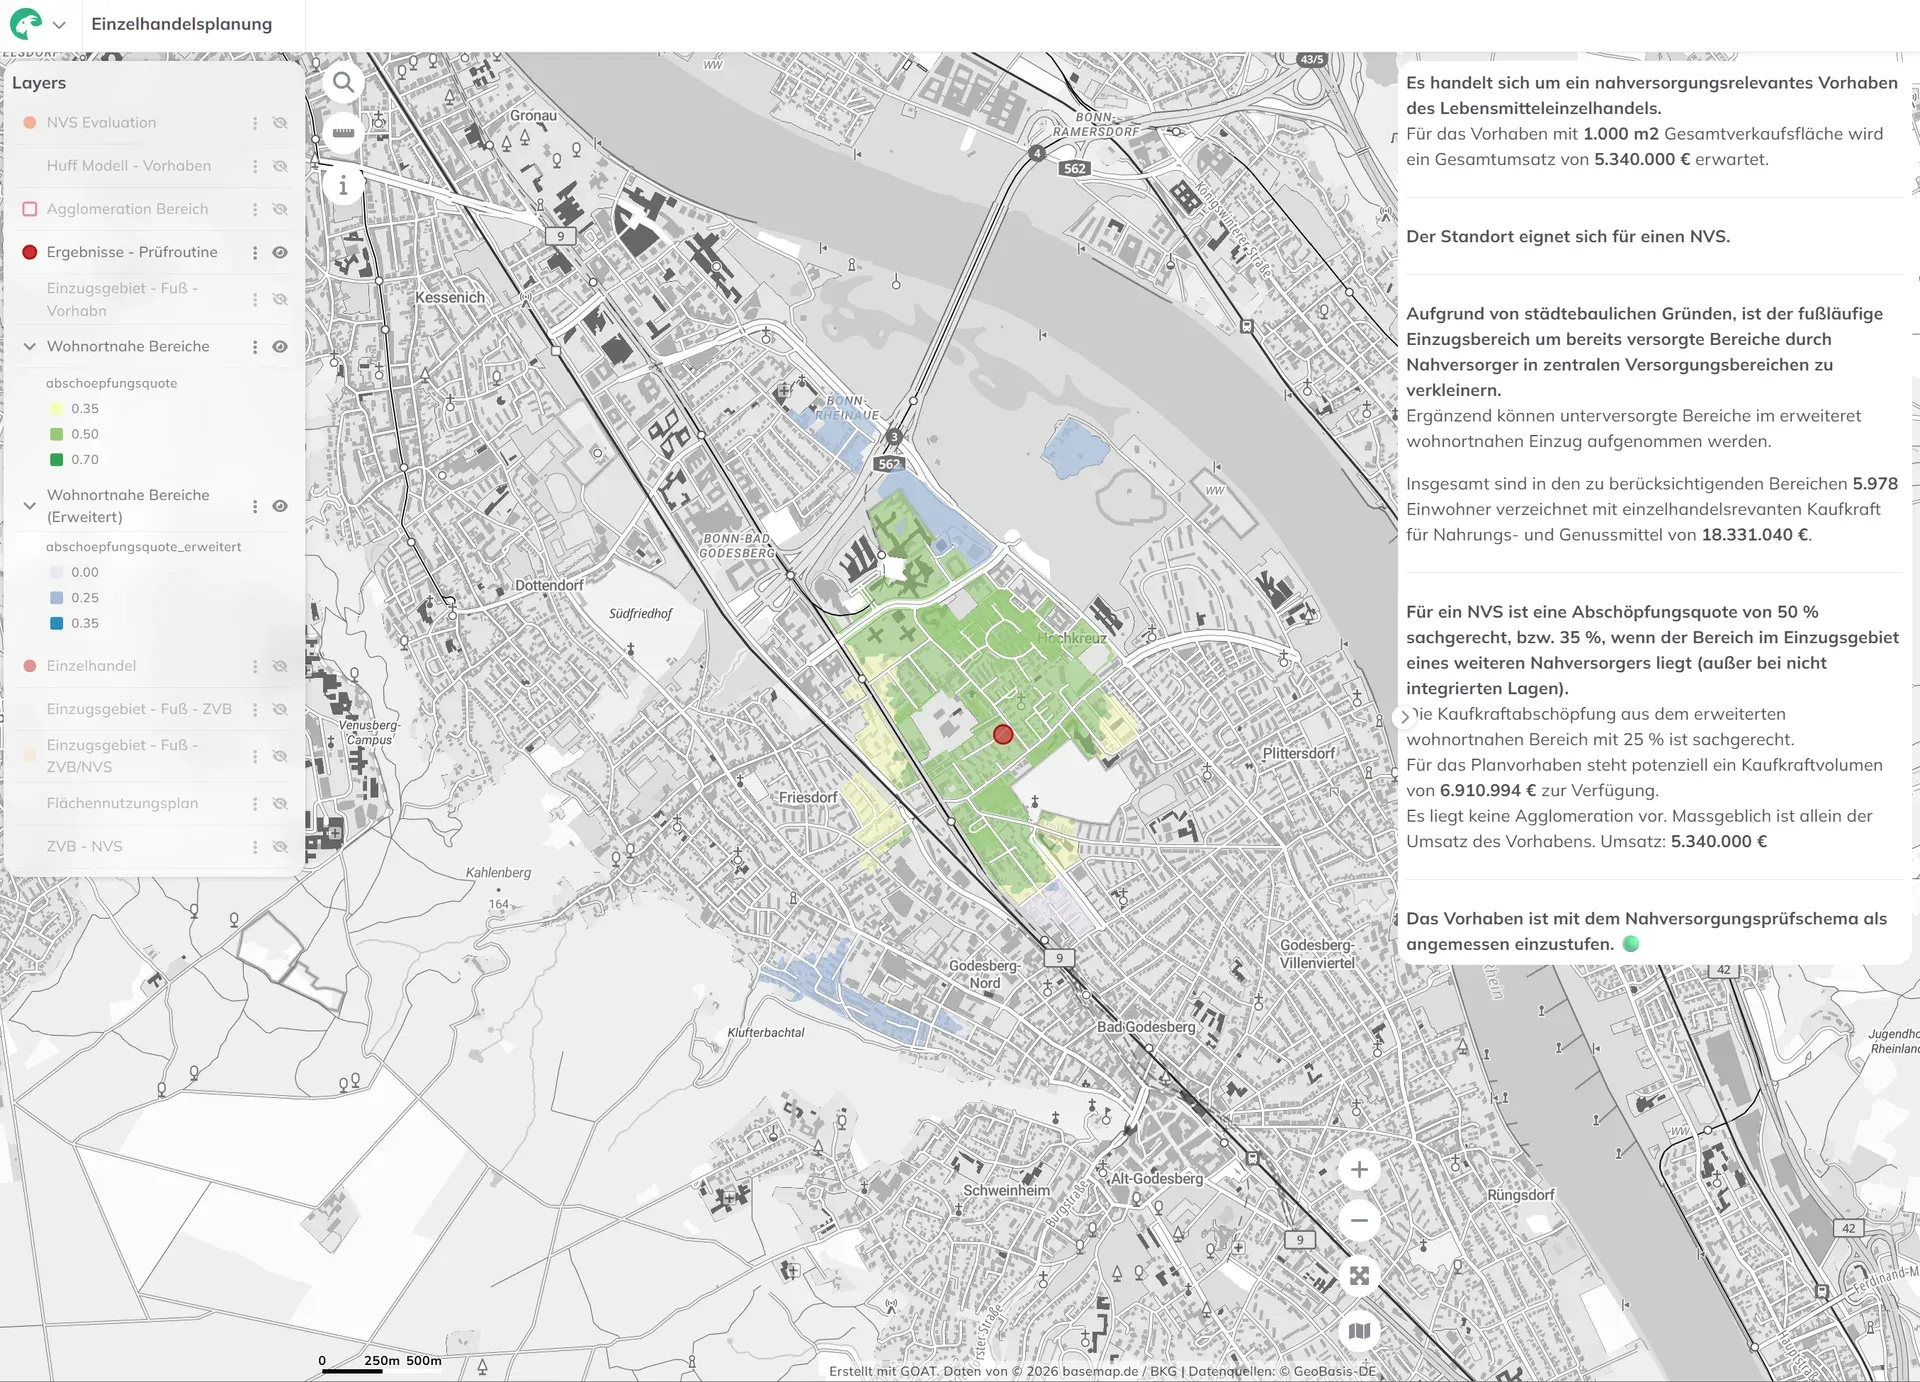Click the 0.50 green legend swatch

57,434
